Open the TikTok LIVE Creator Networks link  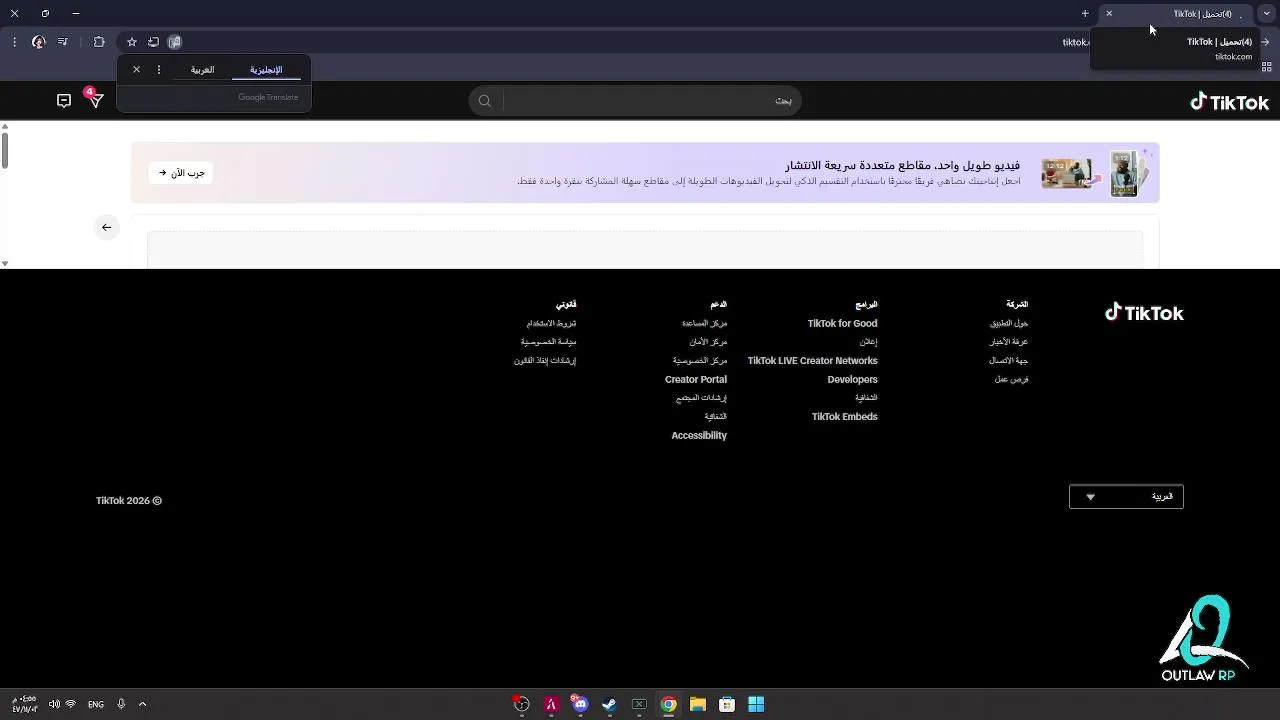(x=812, y=361)
